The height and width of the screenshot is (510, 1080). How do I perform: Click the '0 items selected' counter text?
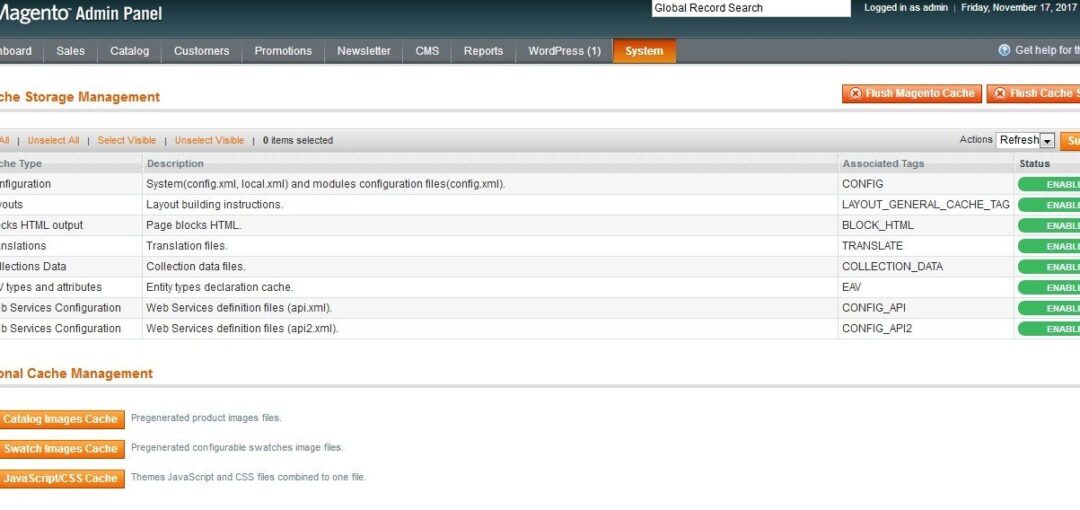click(x=298, y=141)
